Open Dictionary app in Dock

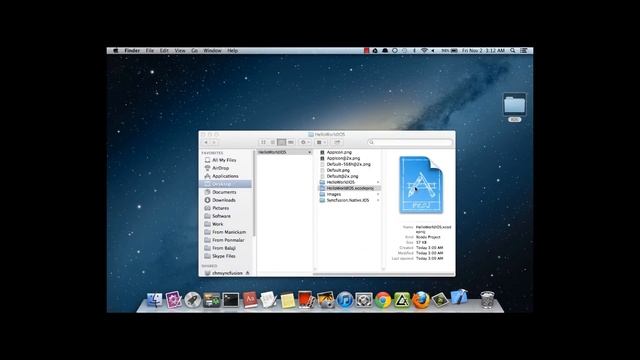(x=250, y=300)
